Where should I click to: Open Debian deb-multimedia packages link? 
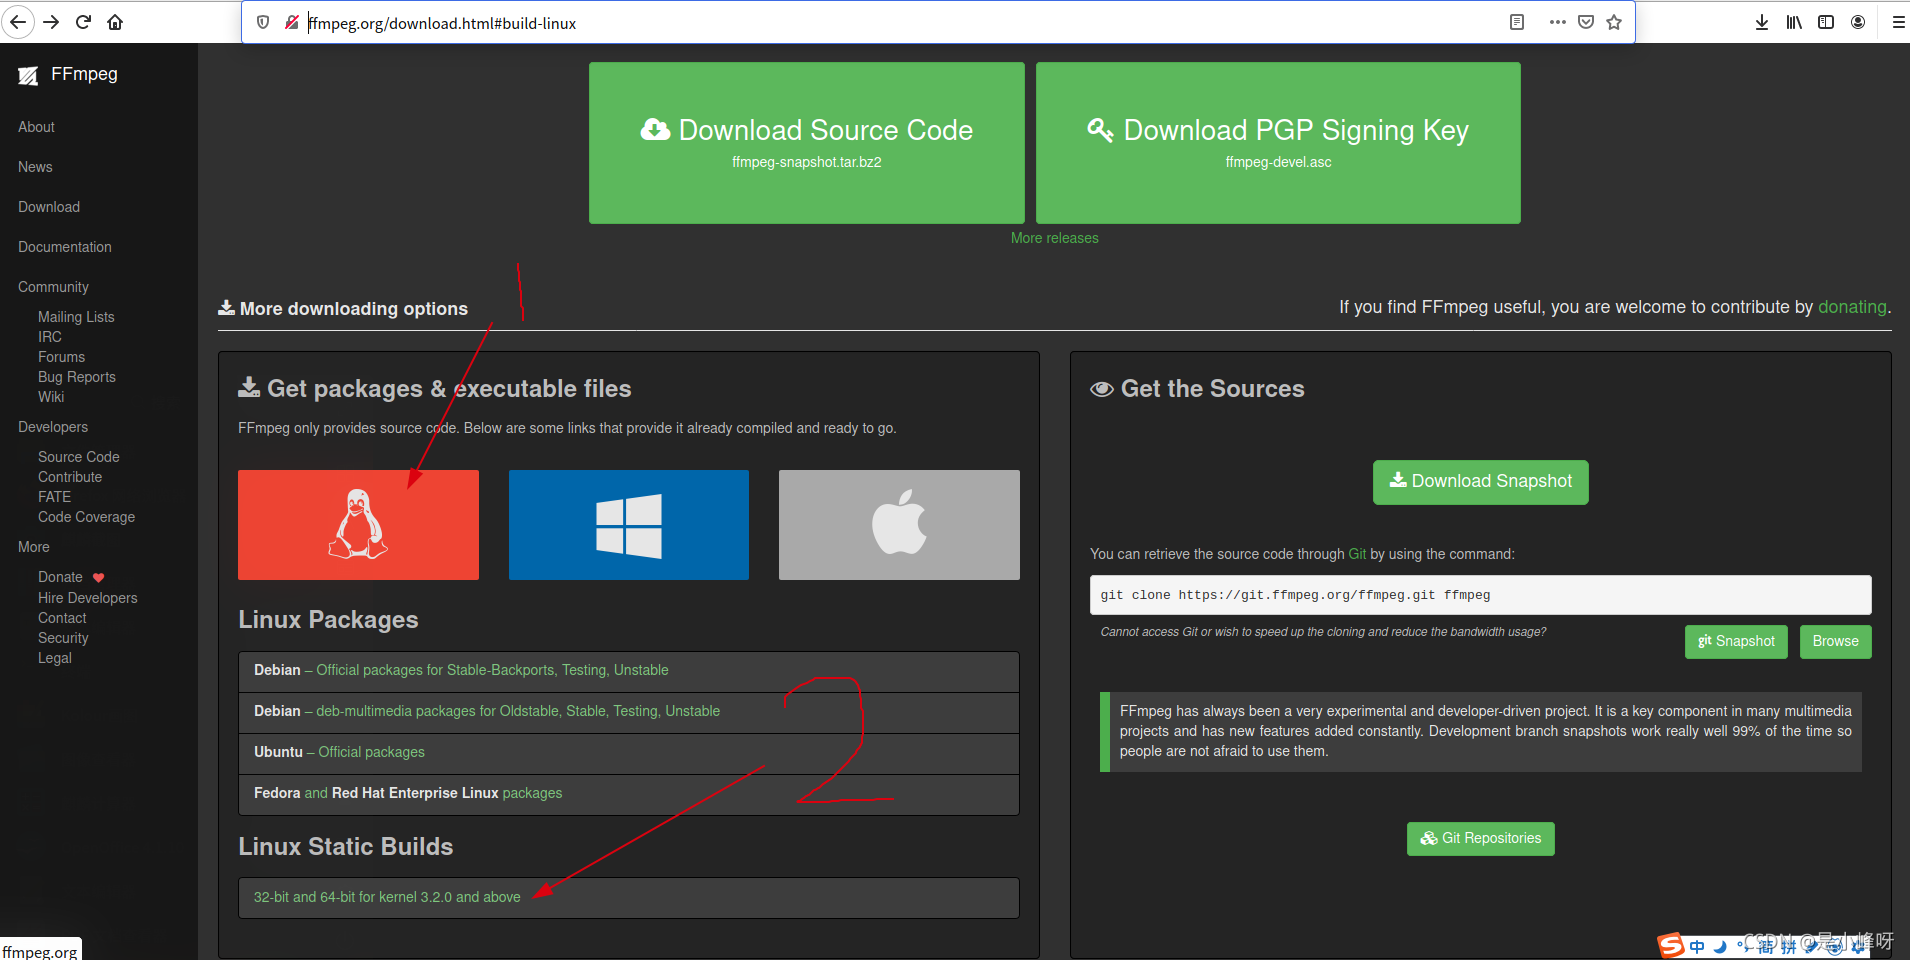click(518, 711)
